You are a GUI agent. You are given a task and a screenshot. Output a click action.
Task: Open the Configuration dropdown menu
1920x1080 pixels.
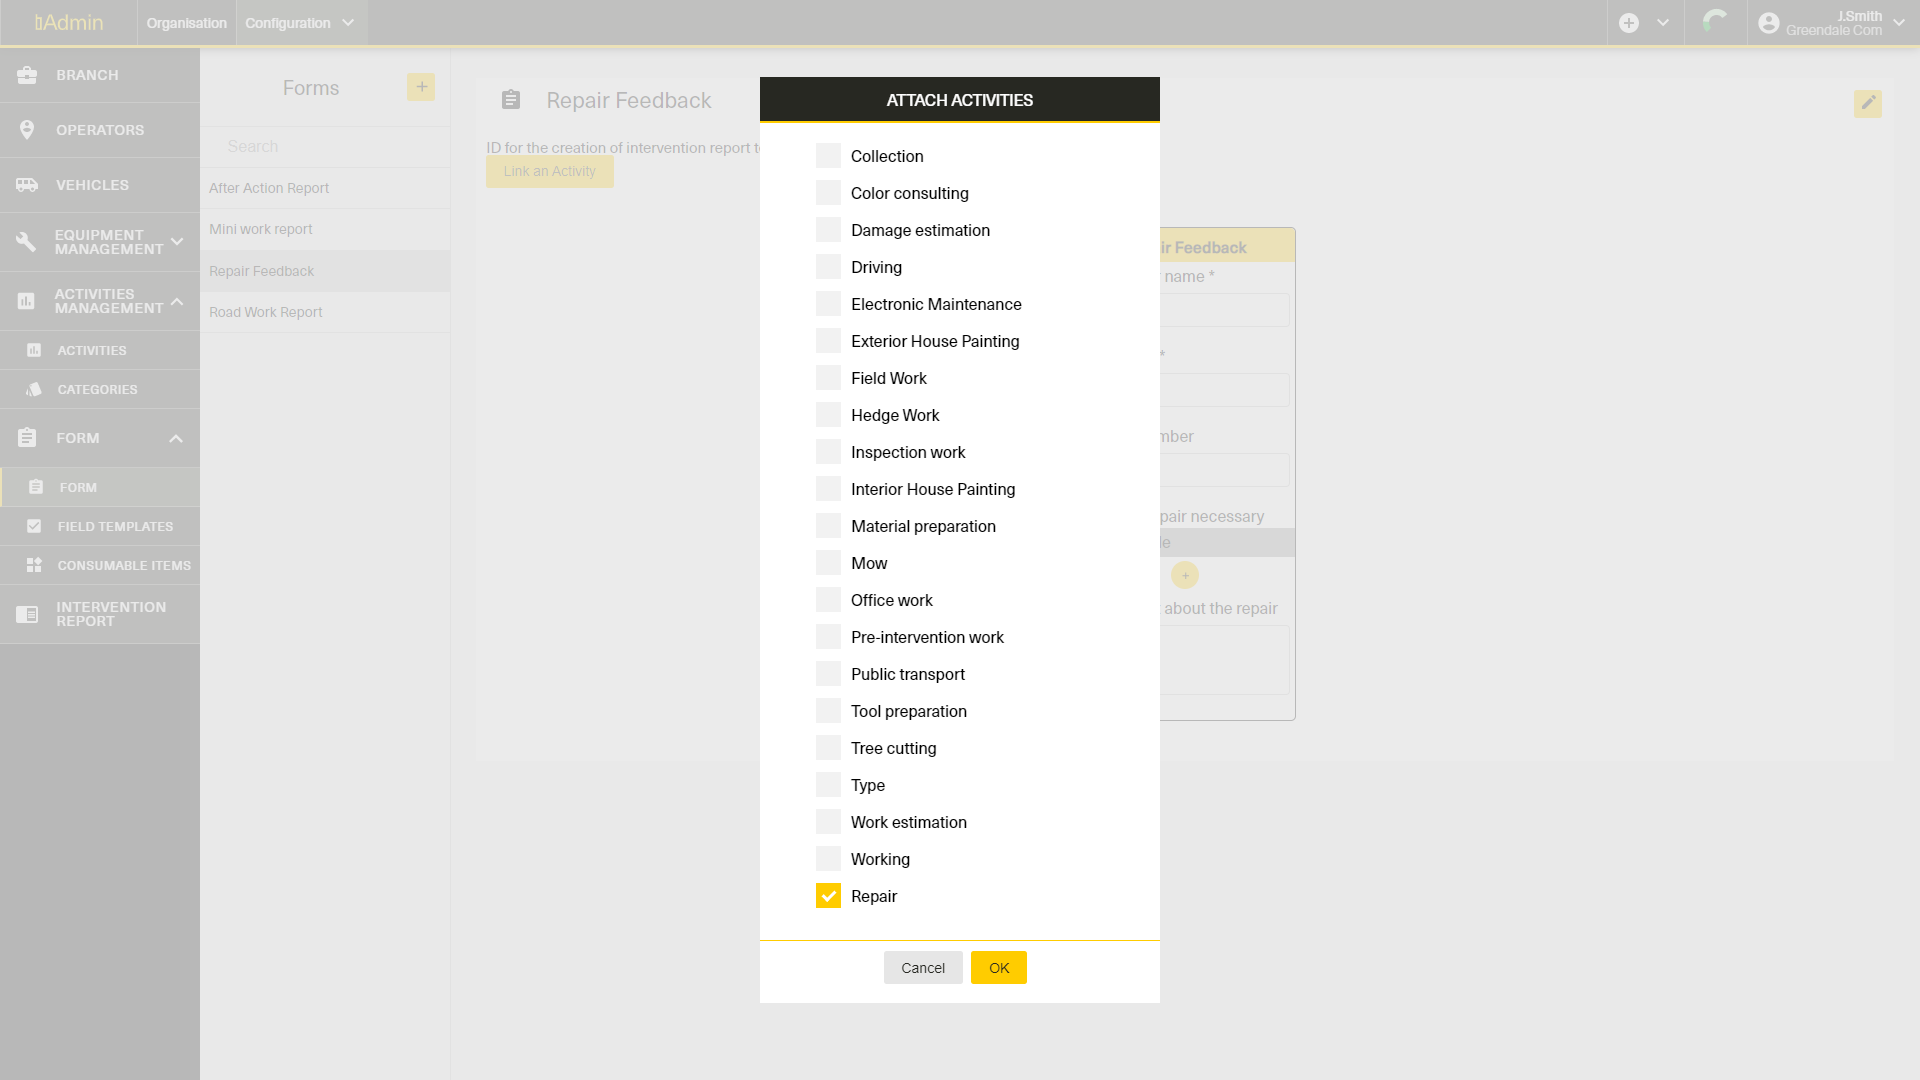point(299,23)
